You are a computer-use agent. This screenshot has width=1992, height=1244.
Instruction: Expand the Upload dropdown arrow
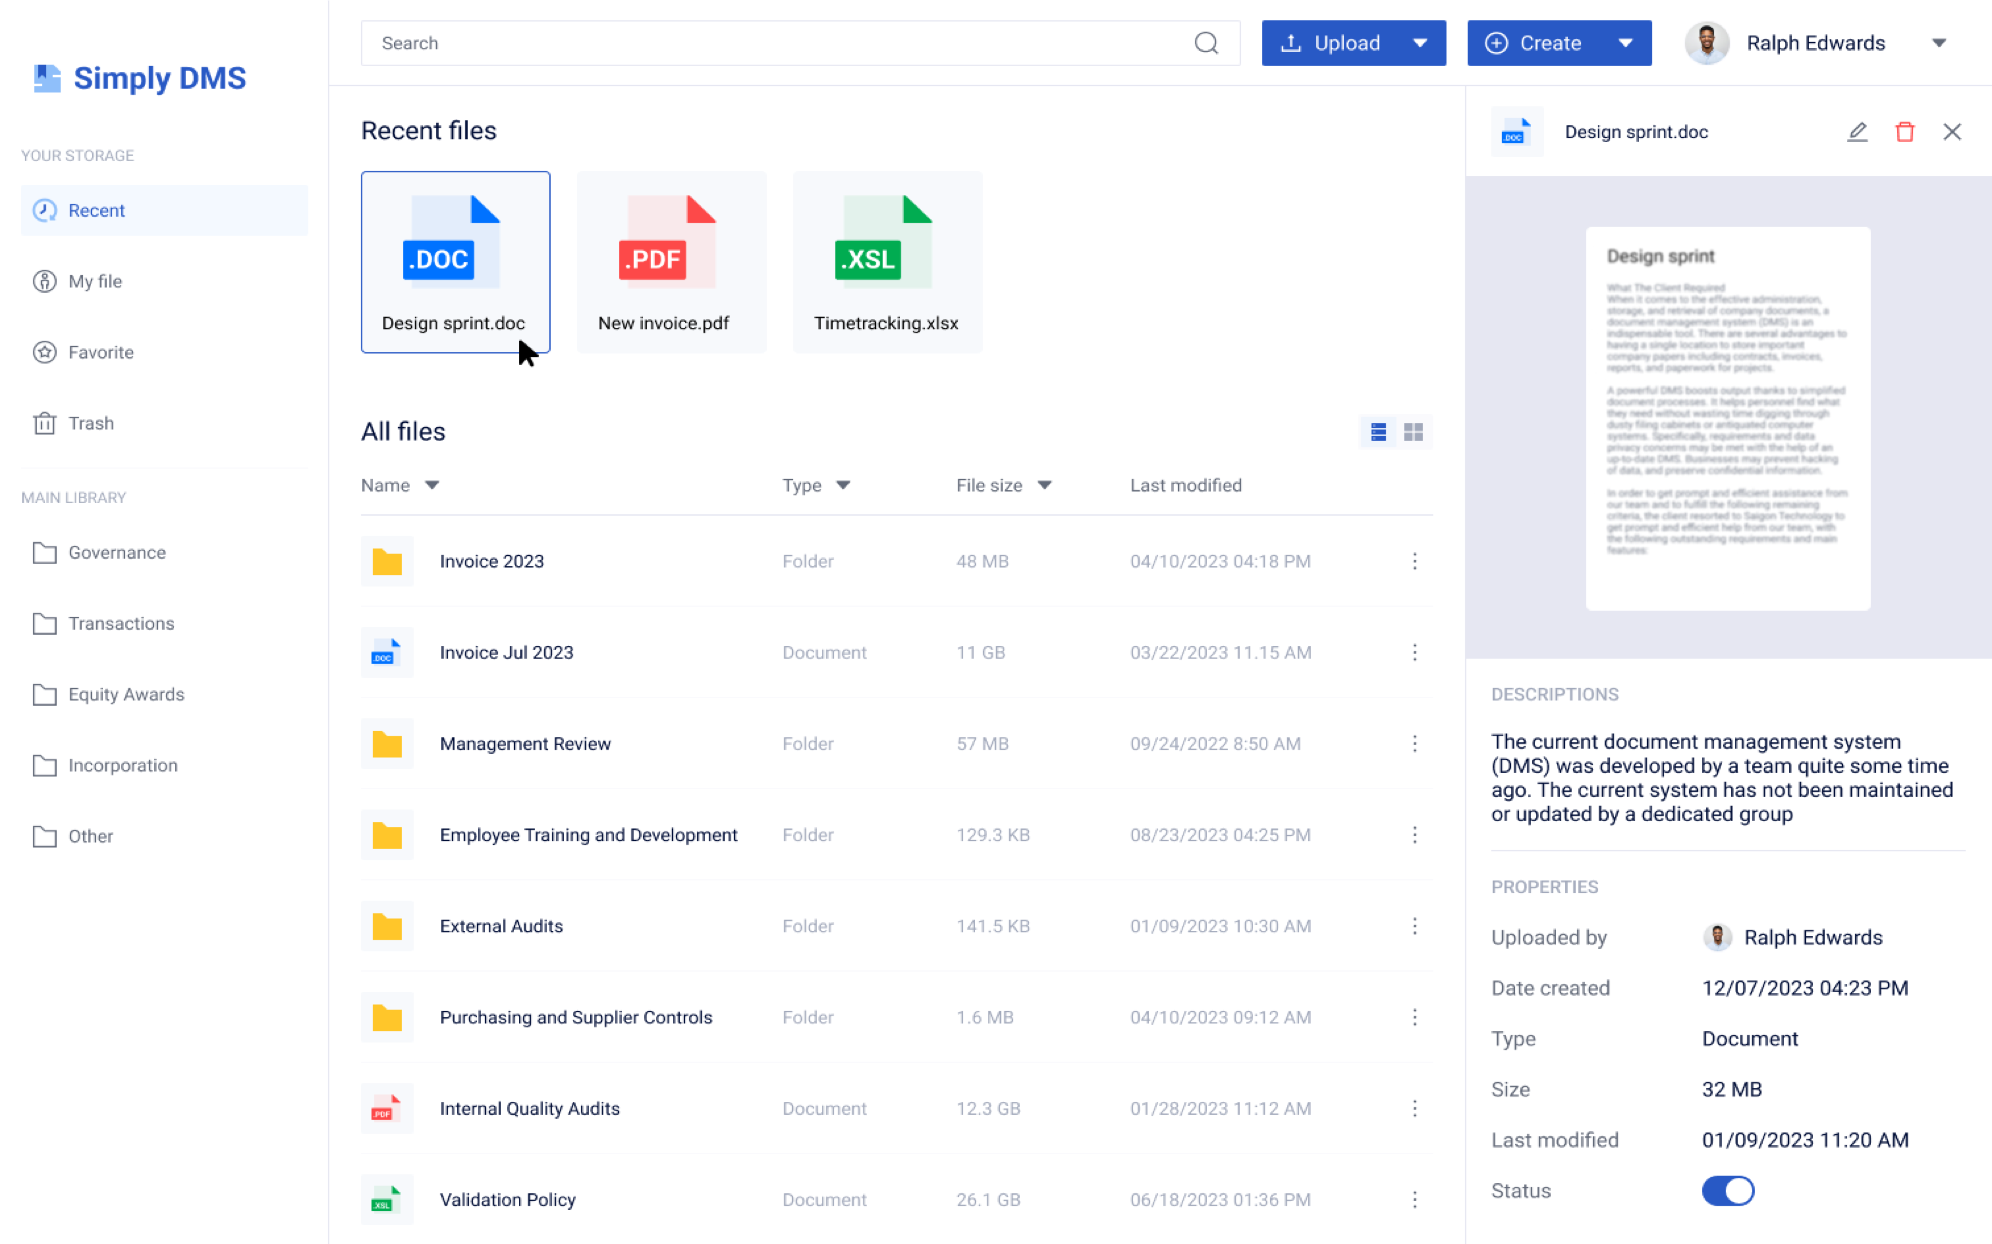pos(1420,43)
